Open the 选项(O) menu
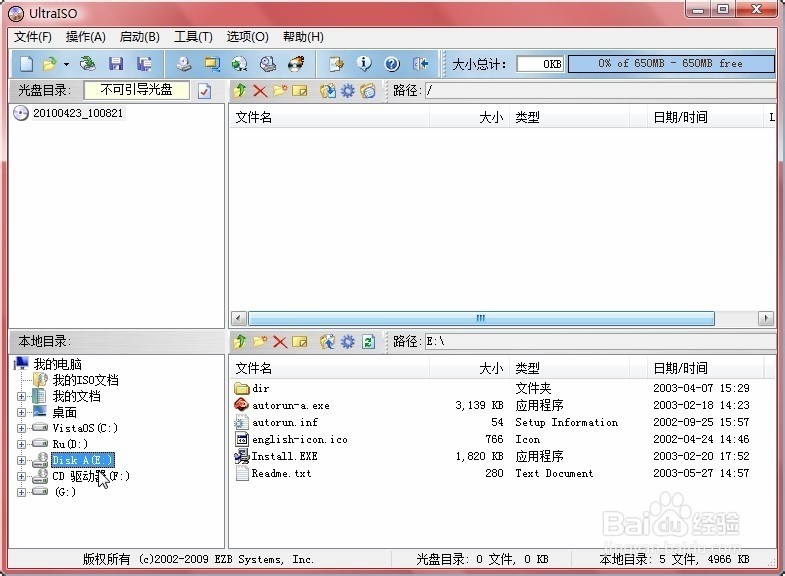Viewport: 785px width, 576px height. click(x=247, y=37)
